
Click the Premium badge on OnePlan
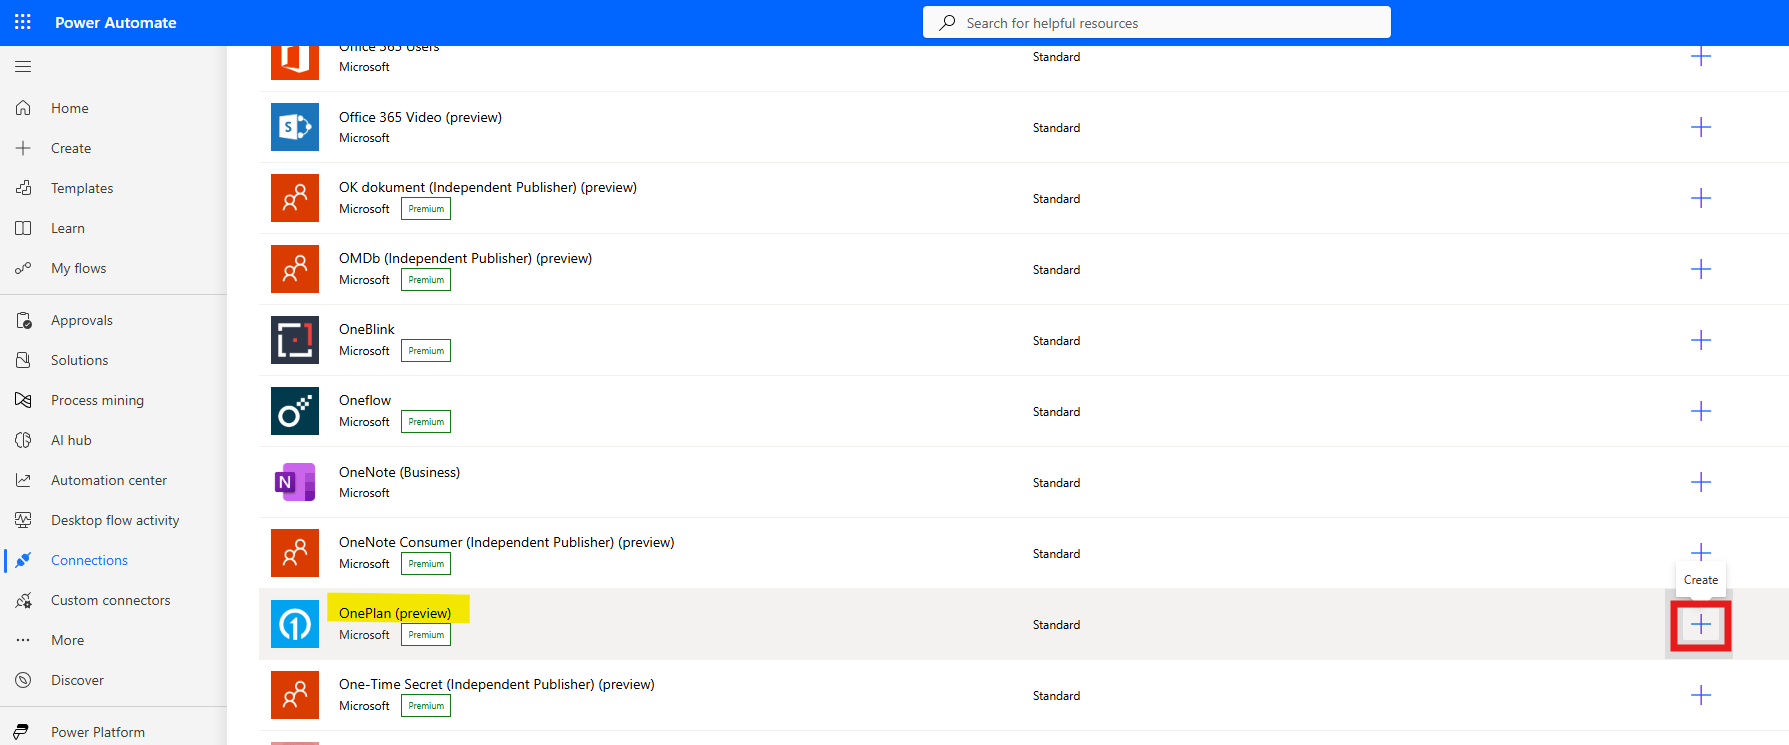tap(426, 635)
